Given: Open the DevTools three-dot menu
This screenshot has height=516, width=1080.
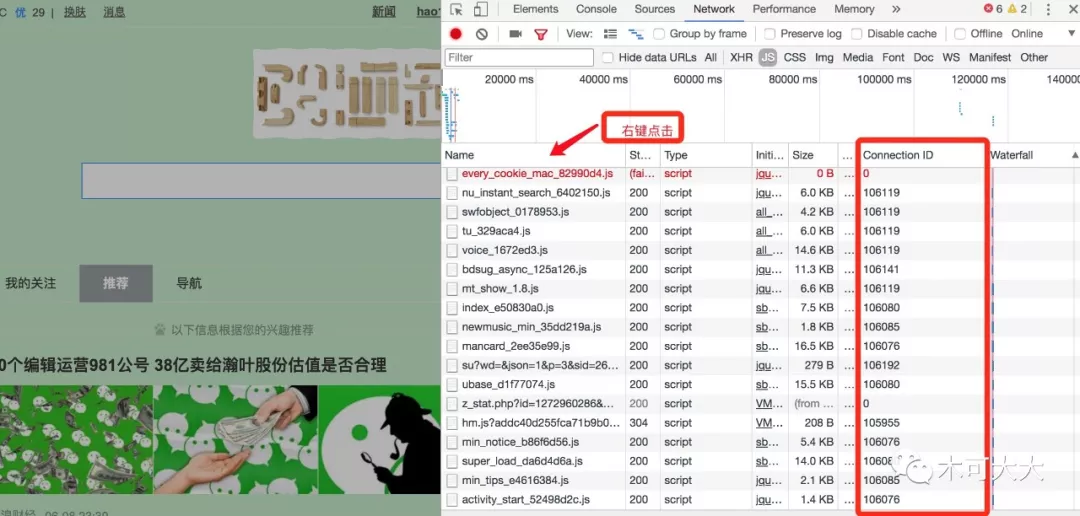Looking at the screenshot, I should 1048,9.
